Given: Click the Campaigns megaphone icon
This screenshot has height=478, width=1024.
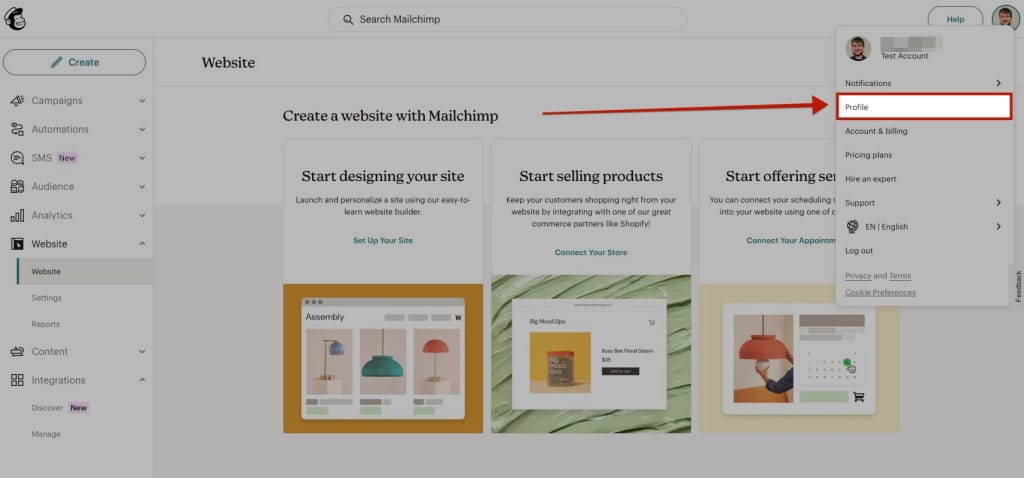Looking at the screenshot, I should point(18,101).
